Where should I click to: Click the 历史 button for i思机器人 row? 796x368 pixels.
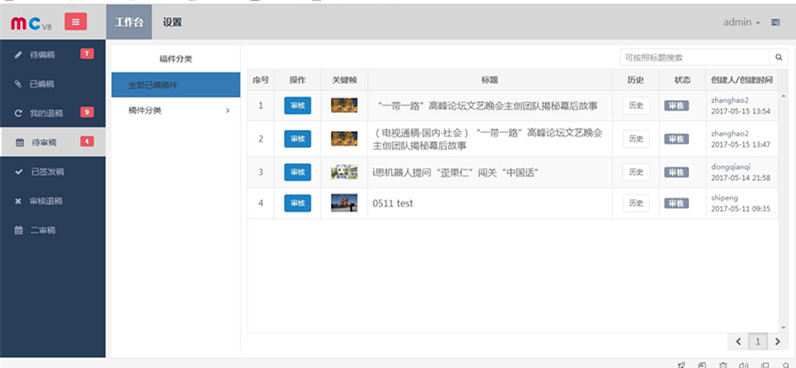click(636, 172)
